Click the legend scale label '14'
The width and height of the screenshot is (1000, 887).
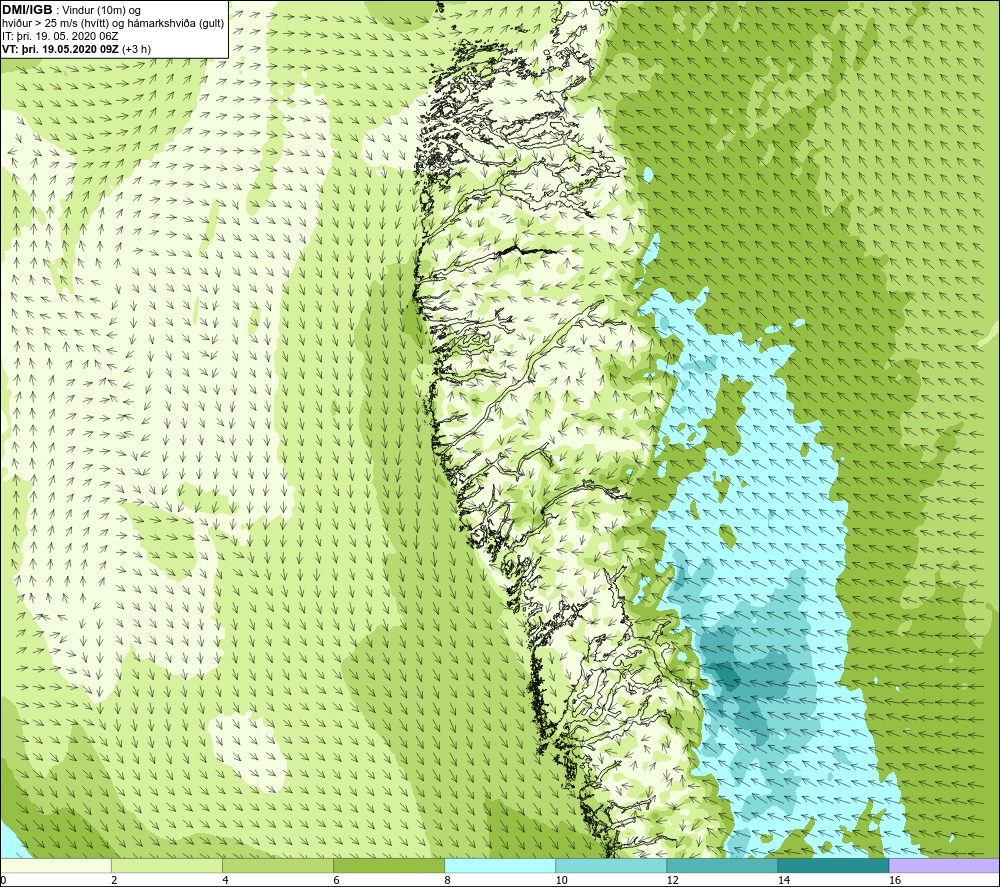coord(783,881)
